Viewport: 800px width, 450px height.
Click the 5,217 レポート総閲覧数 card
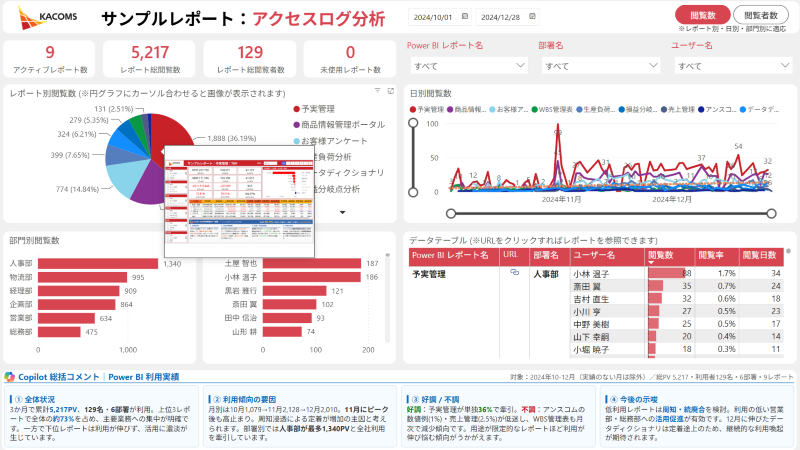pyautogui.click(x=149, y=59)
